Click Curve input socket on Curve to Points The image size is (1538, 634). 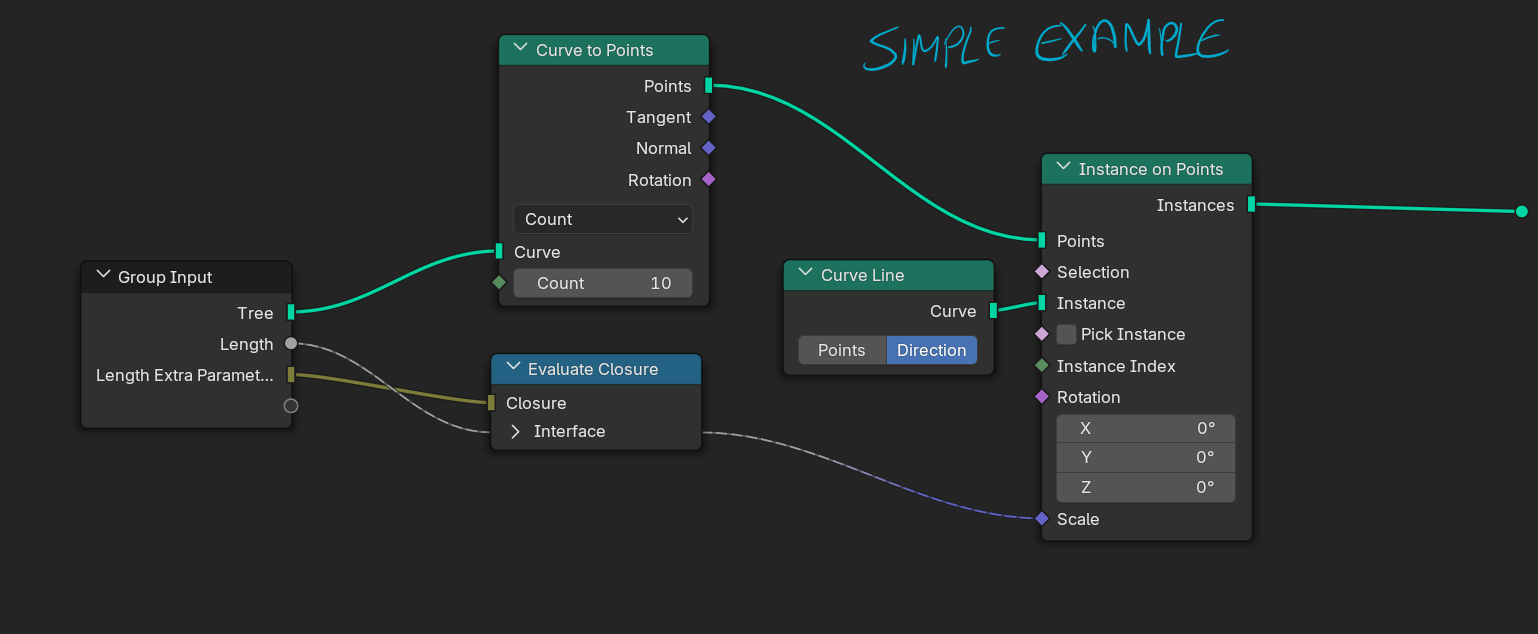click(499, 251)
